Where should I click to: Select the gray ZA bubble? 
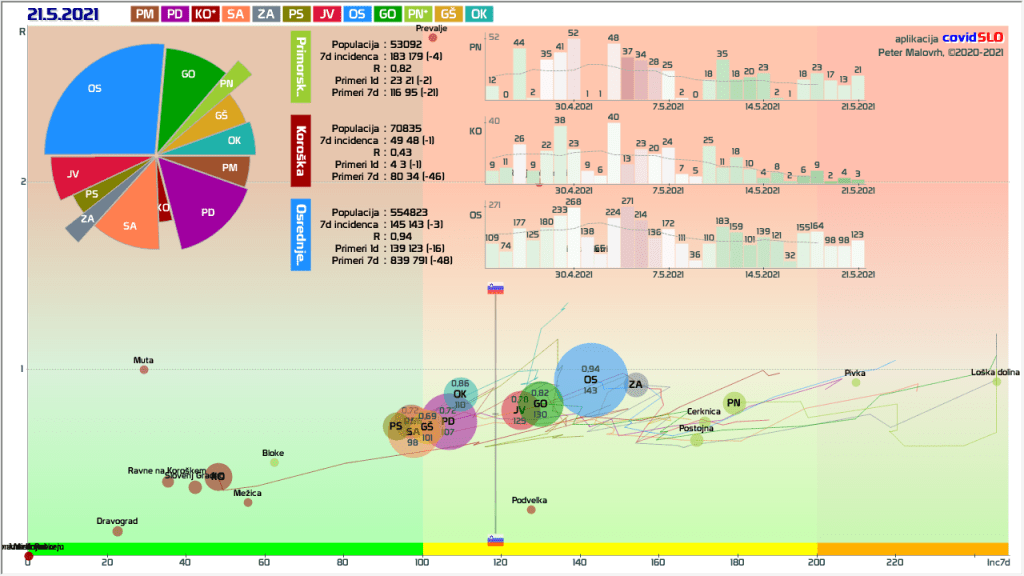636,384
